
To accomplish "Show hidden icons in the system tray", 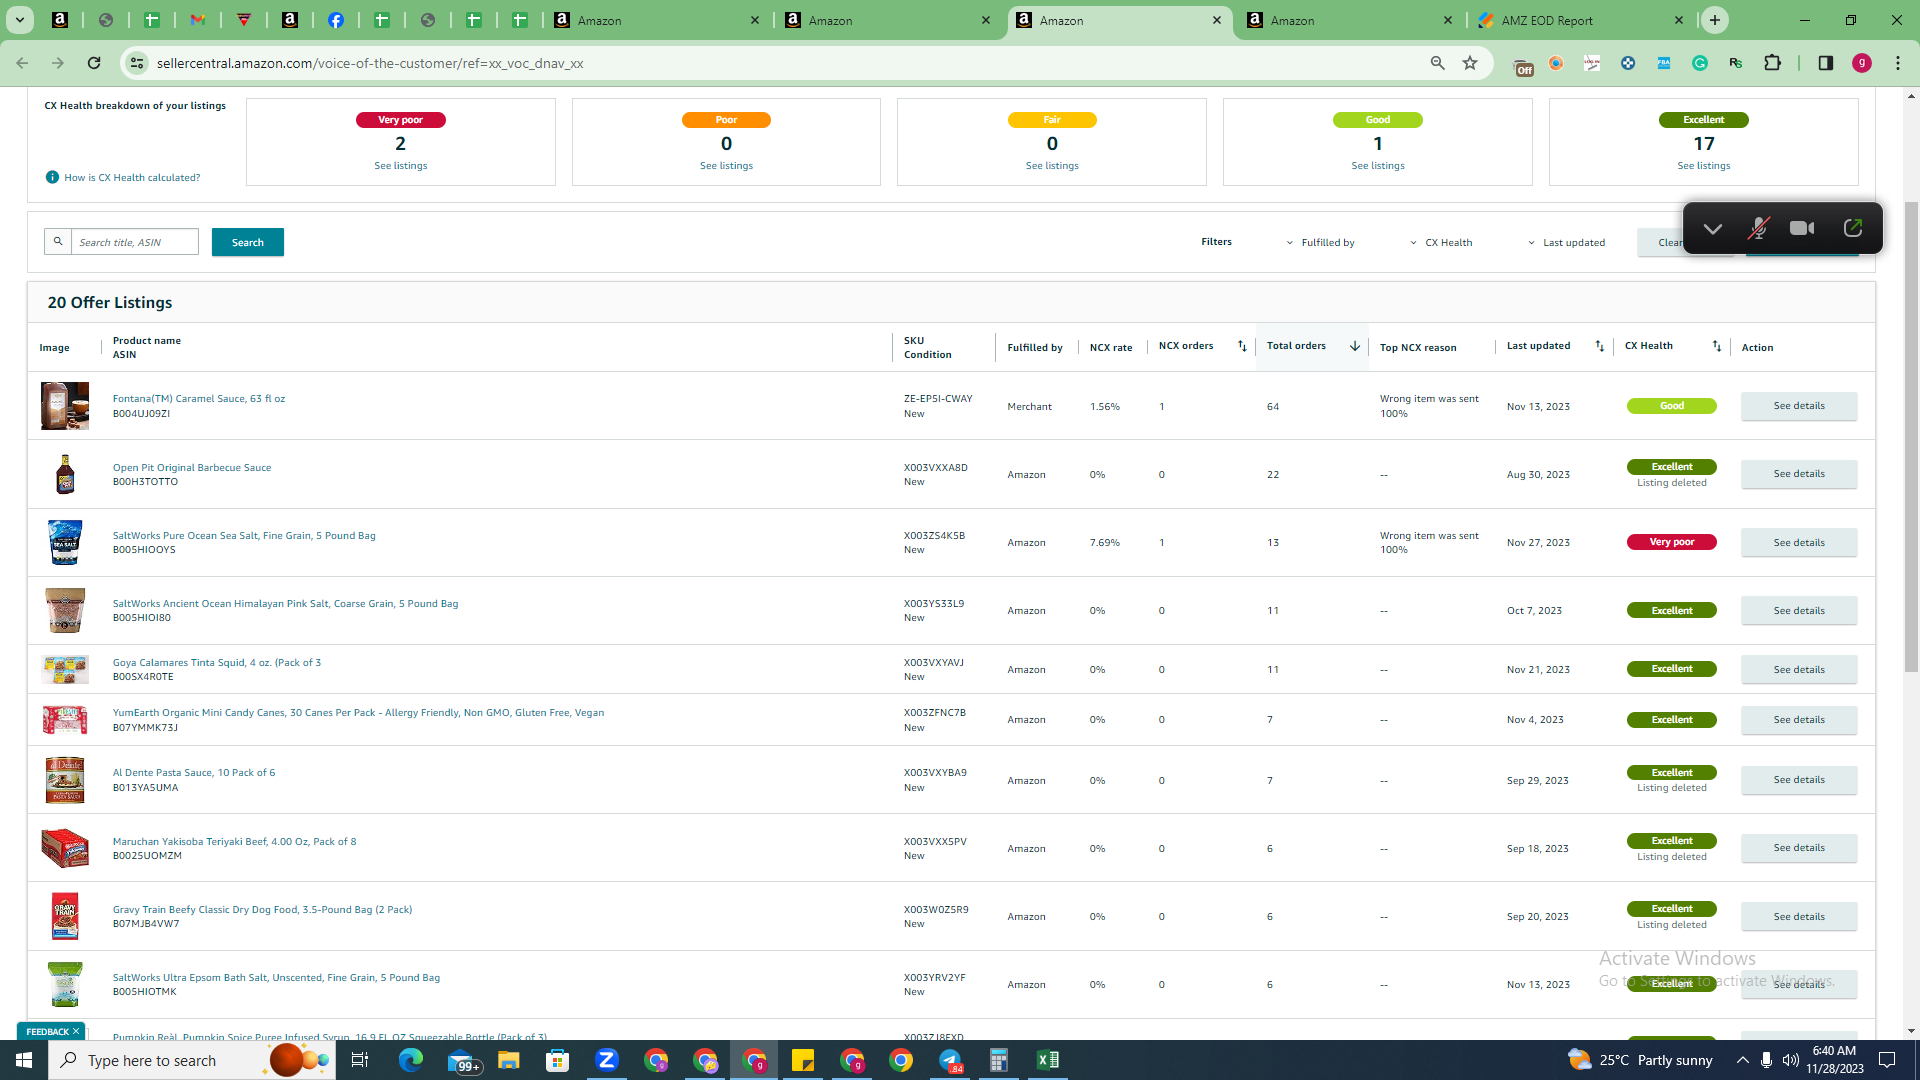I will (1743, 1060).
